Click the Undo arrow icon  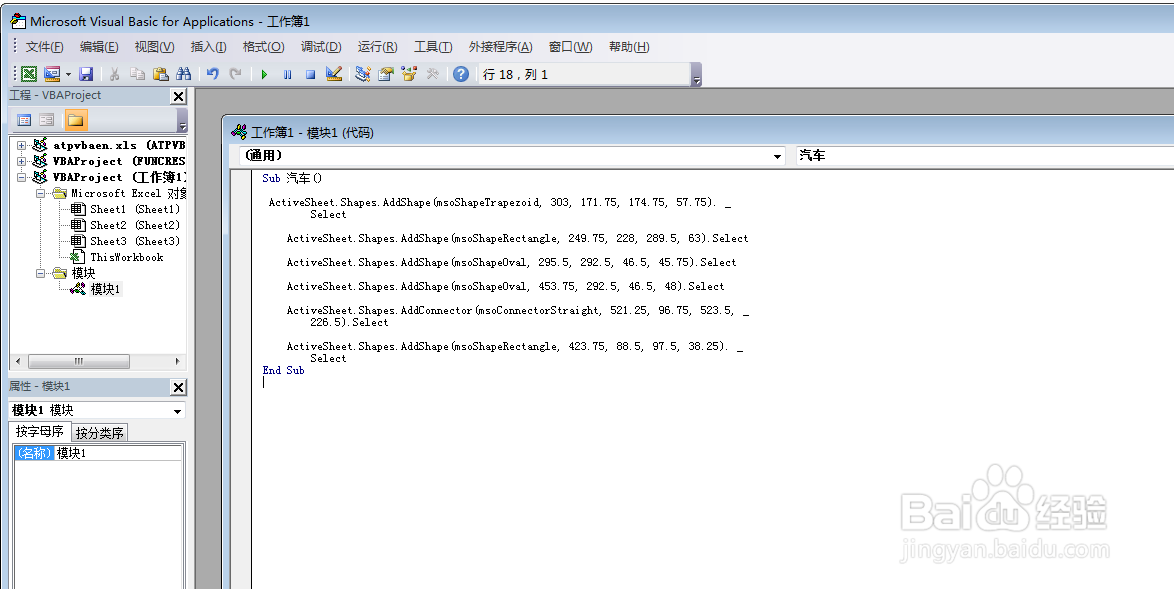point(213,74)
